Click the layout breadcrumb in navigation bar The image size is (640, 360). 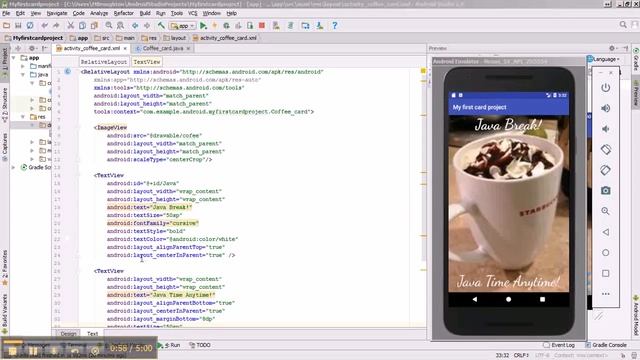point(175,38)
